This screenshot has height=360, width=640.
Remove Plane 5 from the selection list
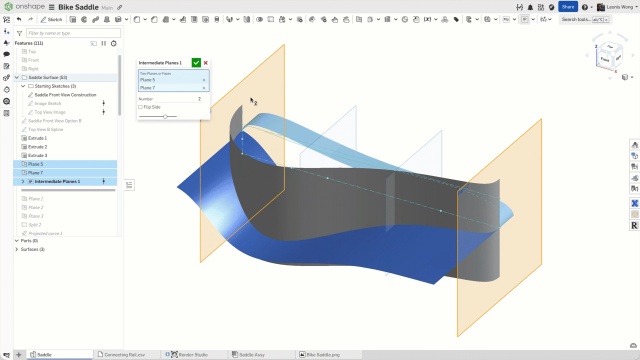204,80
